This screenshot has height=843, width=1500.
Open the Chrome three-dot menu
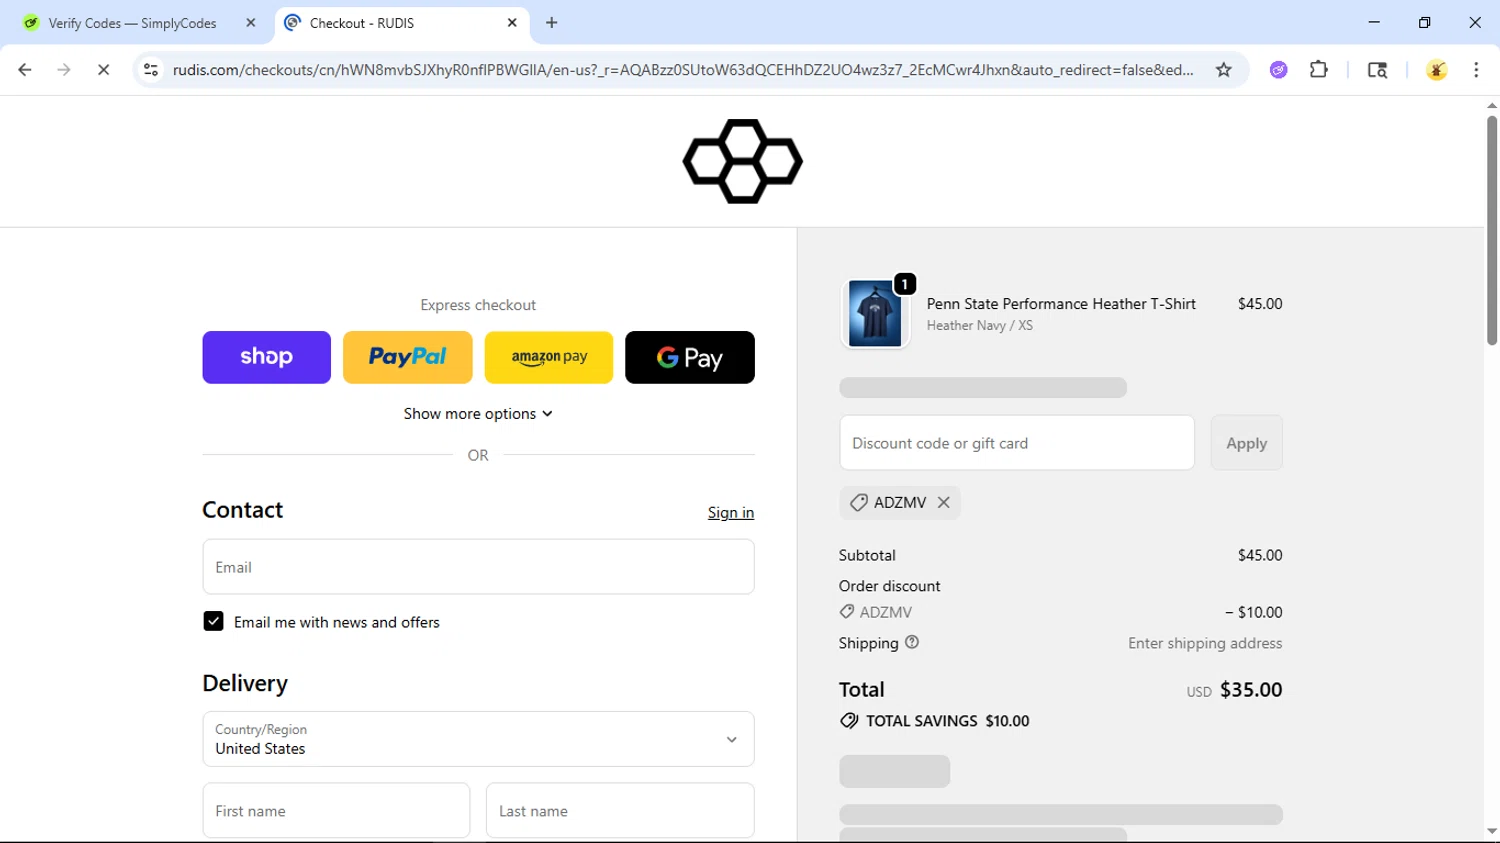pyautogui.click(x=1476, y=70)
